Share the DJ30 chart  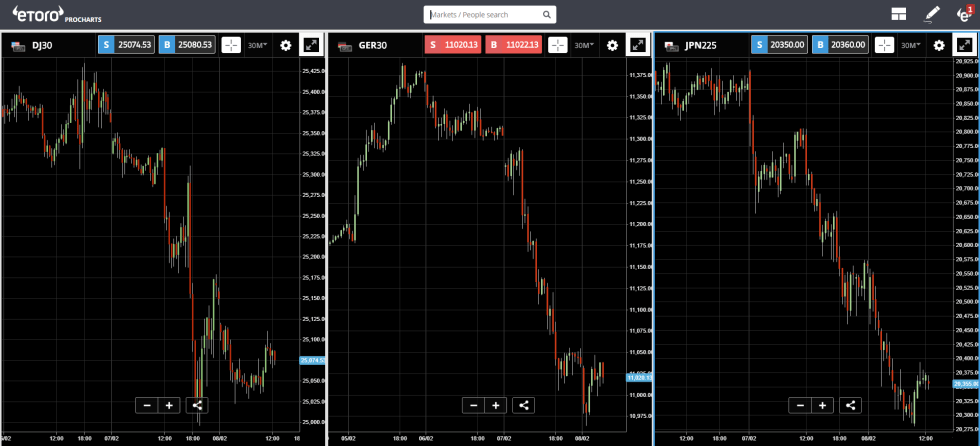pos(196,405)
